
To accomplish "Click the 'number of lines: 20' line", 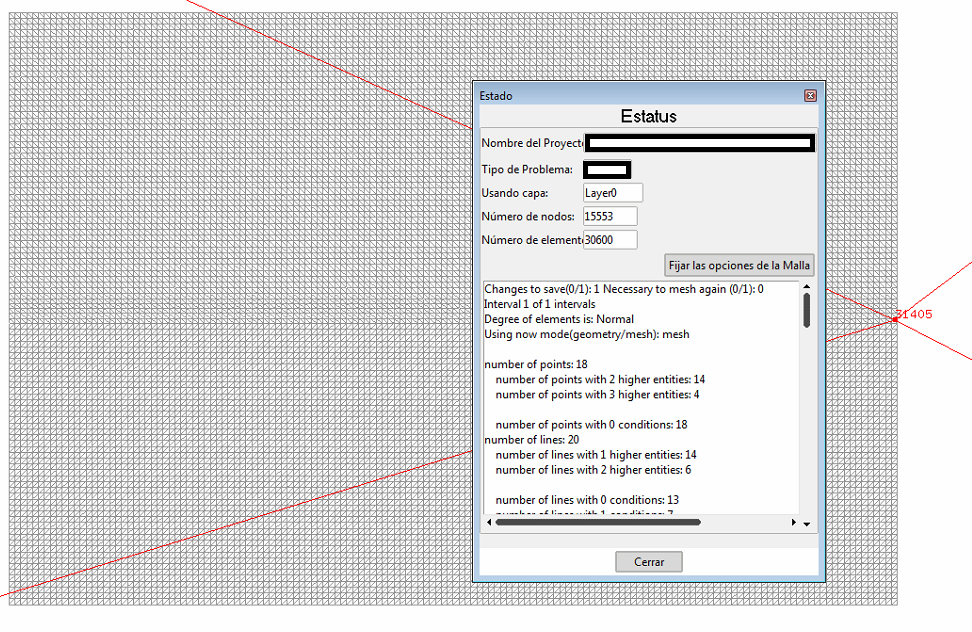I will click(x=518, y=439).
